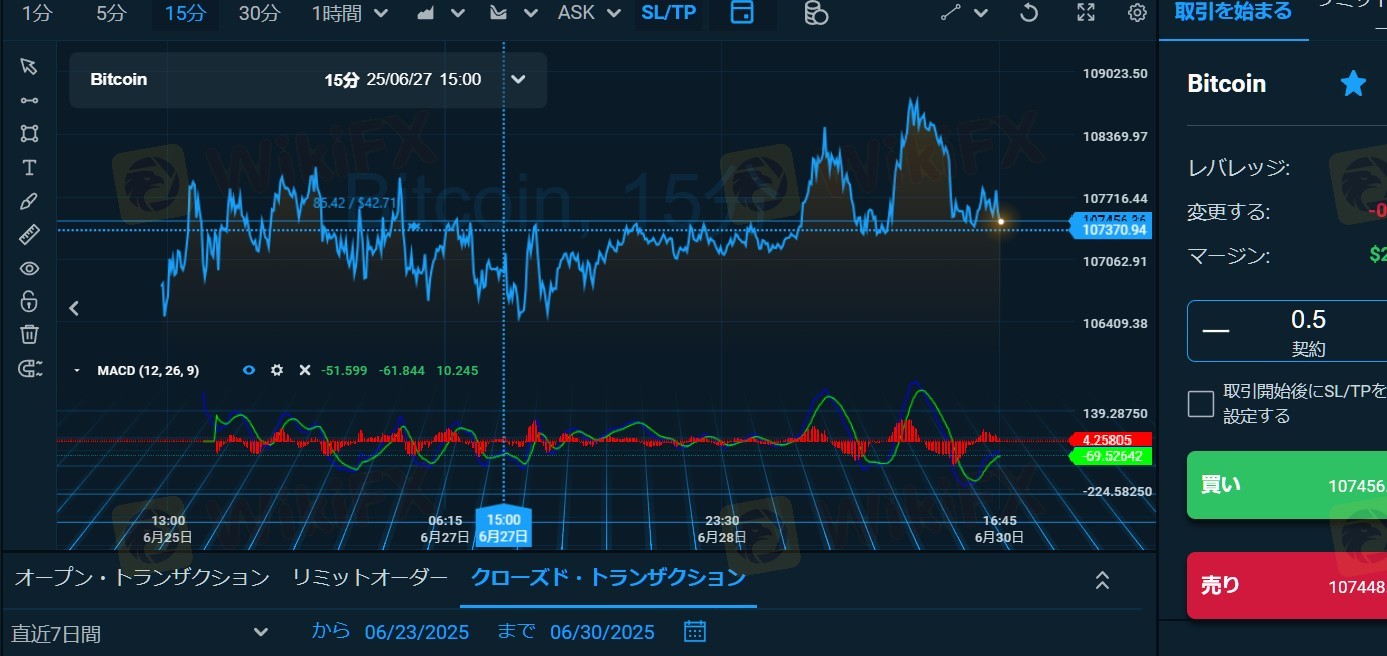The width and height of the screenshot is (1387, 656).
Task: Click the chart scroll-left arrow
Action: (x=74, y=308)
